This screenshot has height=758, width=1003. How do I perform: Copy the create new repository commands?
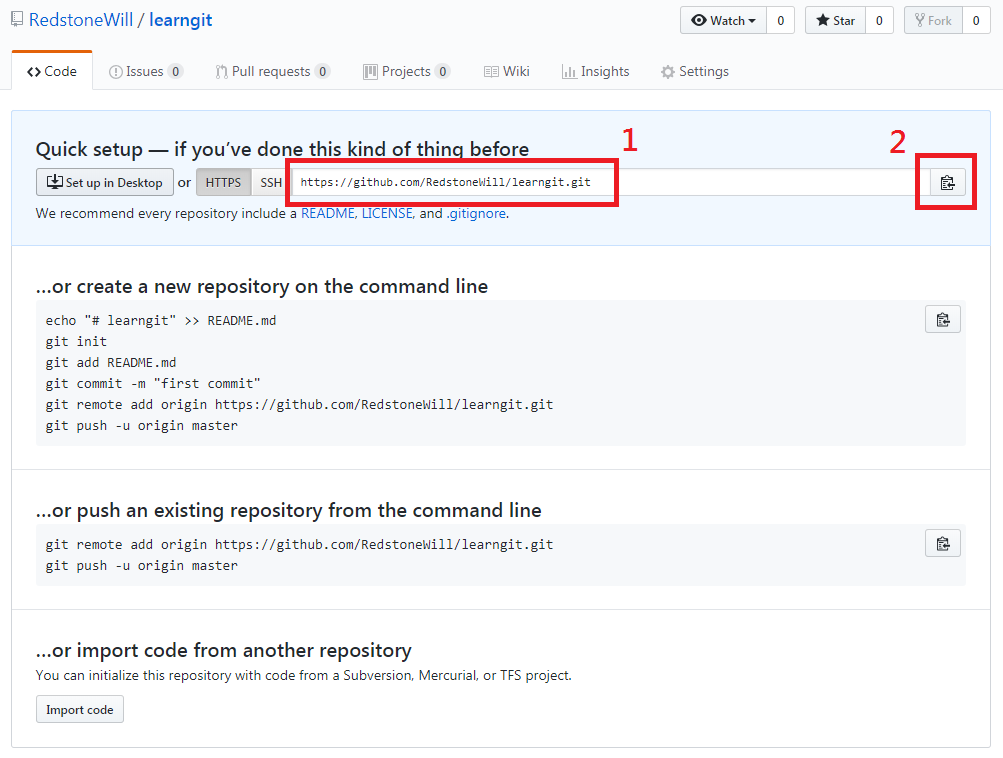(943, 319)
